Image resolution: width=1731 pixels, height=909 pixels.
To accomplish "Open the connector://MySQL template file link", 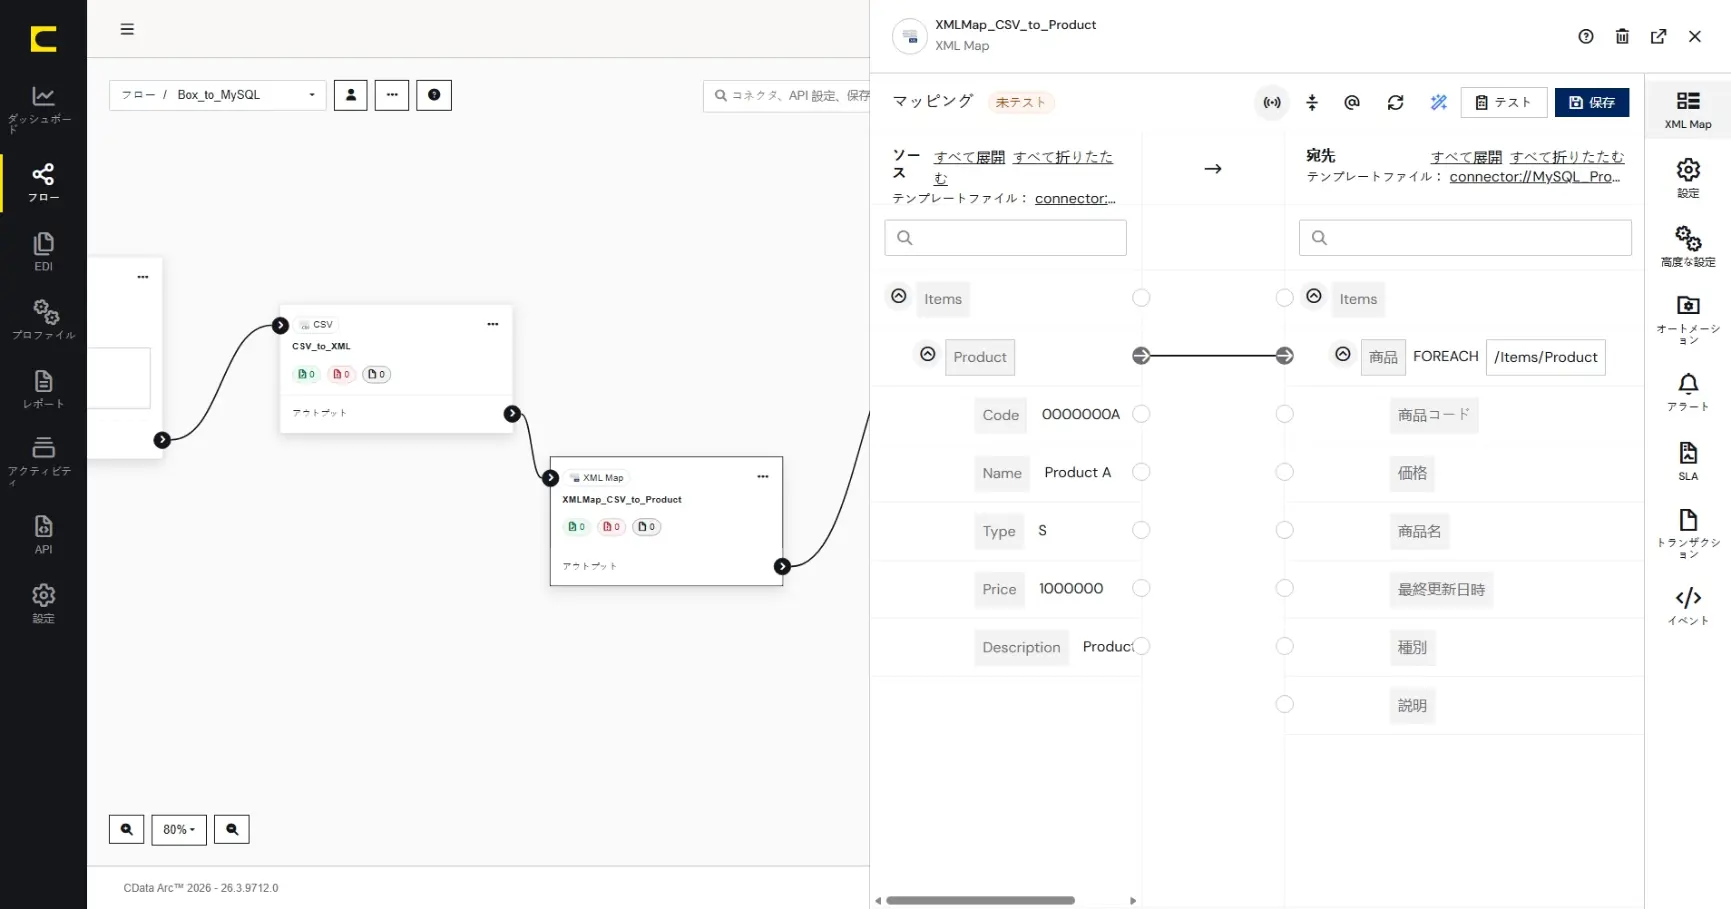I will point(1535,177).
